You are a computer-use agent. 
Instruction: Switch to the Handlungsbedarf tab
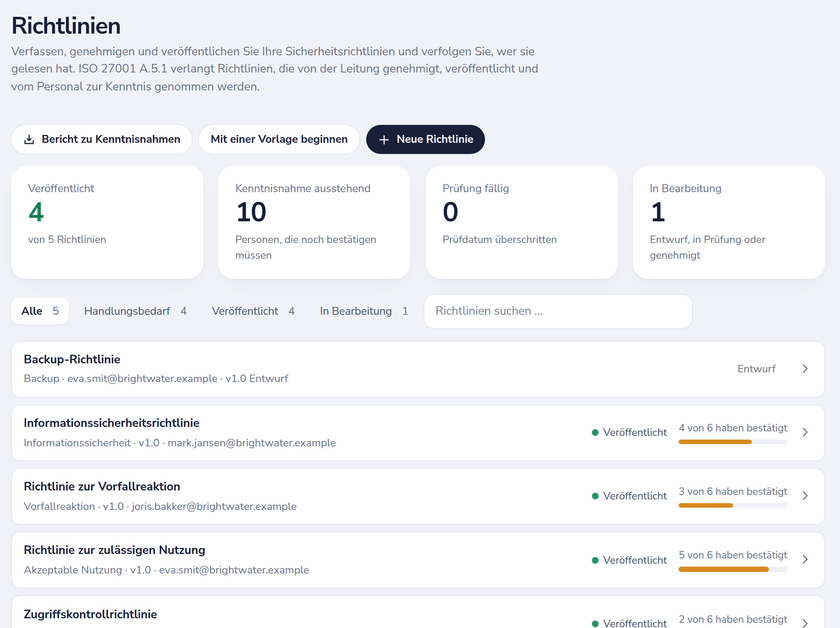point(135,311)
